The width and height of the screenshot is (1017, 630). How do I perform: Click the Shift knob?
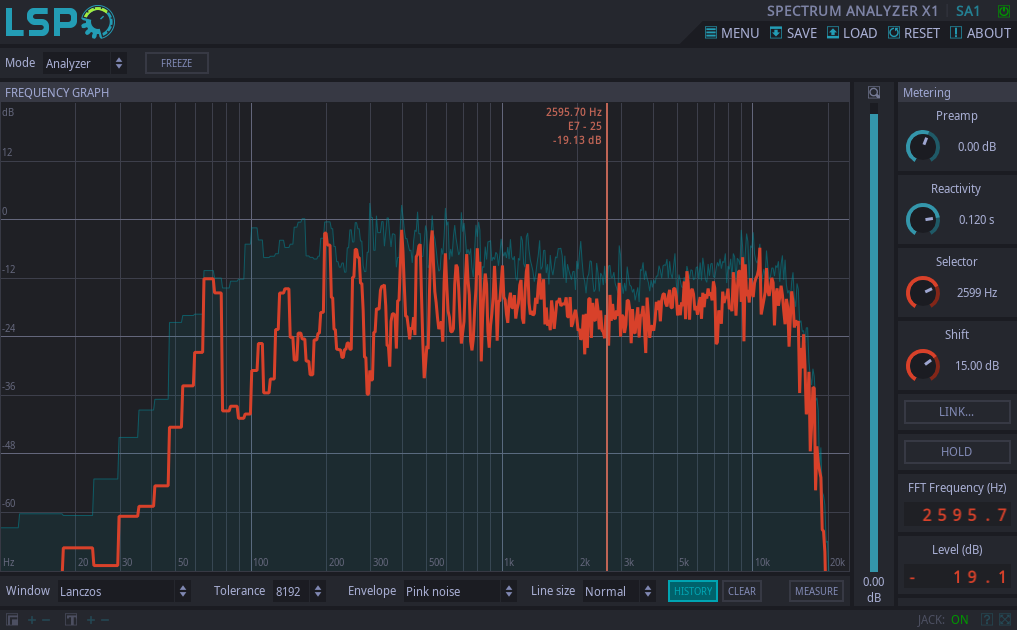click(x=922, y=365)
